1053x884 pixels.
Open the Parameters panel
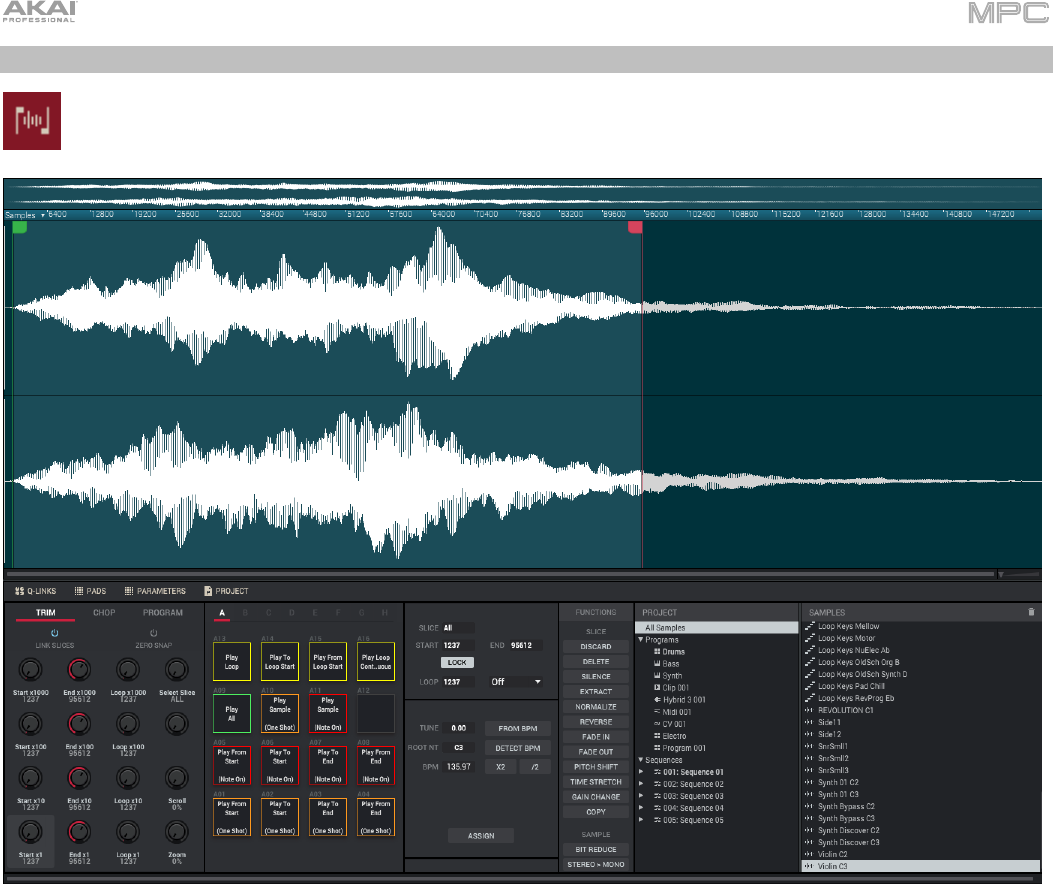155,591
